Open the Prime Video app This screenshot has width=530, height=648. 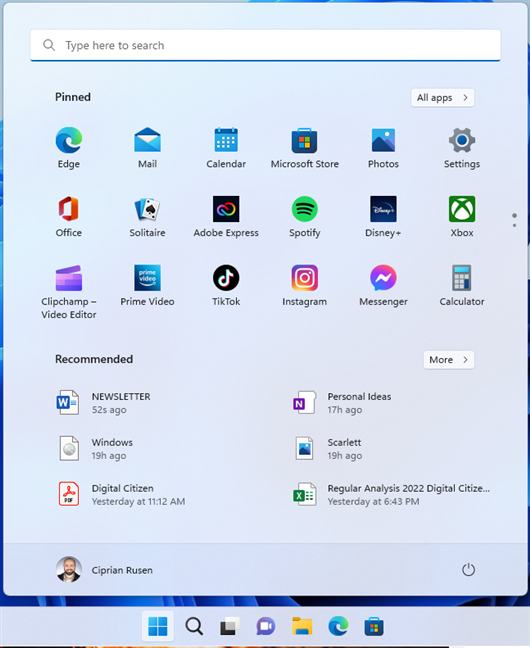coord(148,286)
